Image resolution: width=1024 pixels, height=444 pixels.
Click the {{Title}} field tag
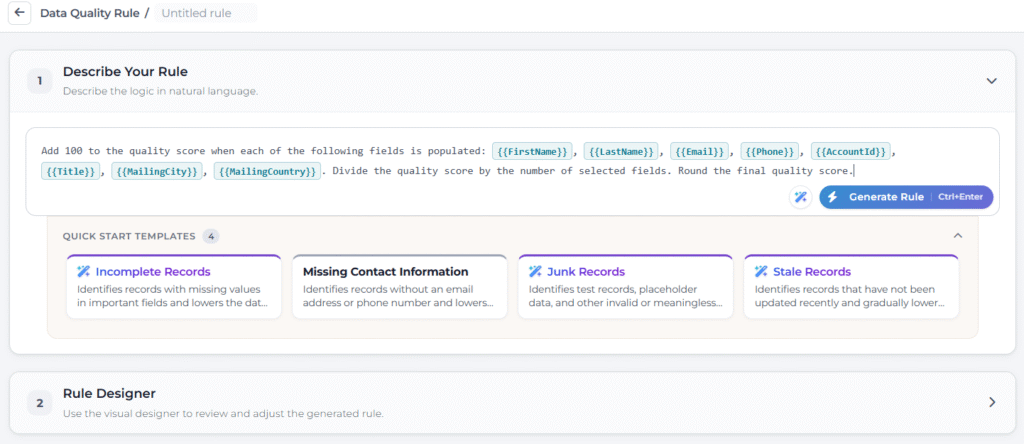71,172
